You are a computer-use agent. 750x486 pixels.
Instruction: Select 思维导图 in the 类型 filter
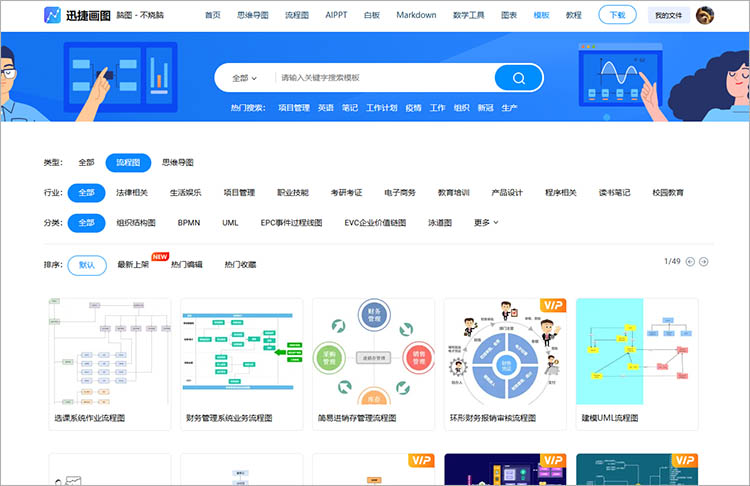[x=178, y=163]
